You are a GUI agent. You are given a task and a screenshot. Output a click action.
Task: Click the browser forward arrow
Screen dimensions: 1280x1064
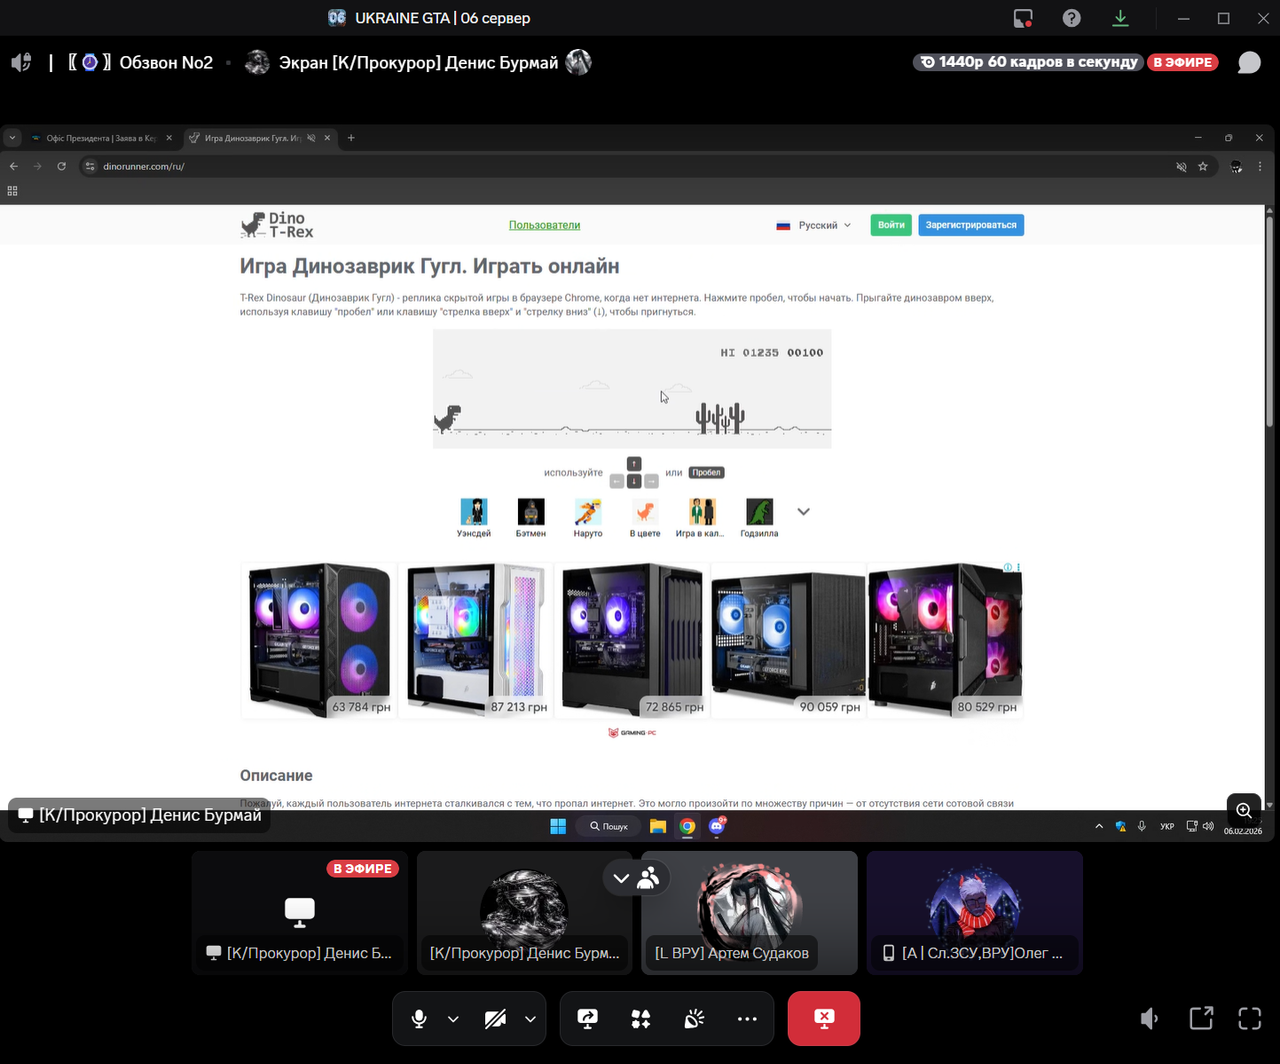(x=38, y=166)
